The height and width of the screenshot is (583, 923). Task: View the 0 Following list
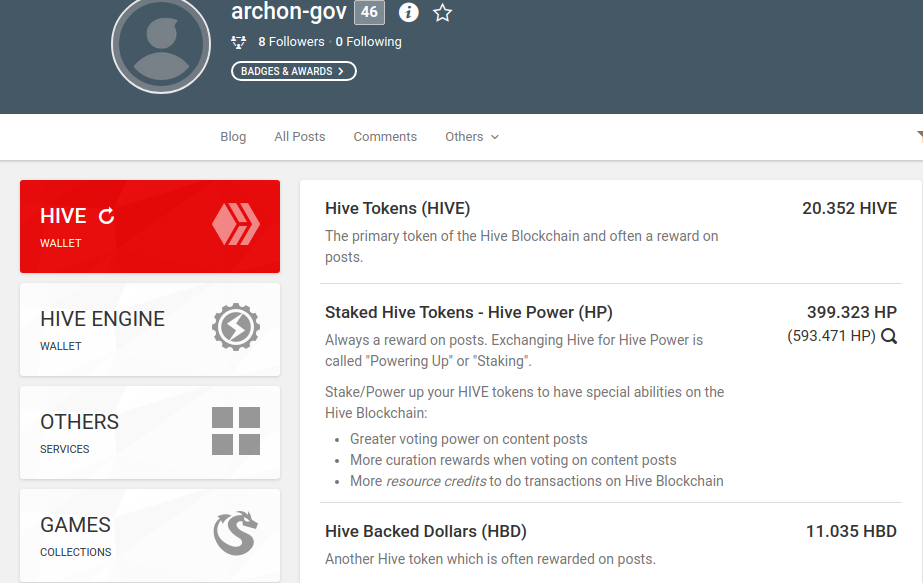pos(368,42)
